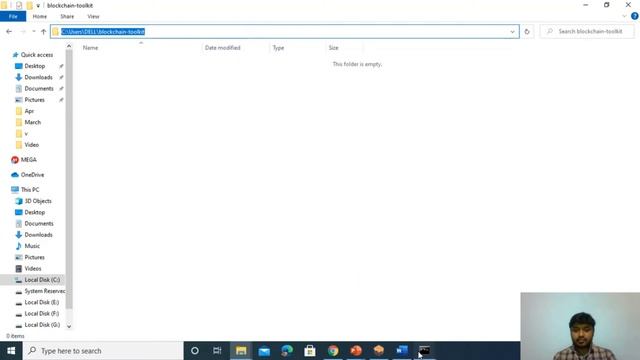640x360 pixels.
Task: Select Local Disk (C:)
Action: (x=42, y=280)
